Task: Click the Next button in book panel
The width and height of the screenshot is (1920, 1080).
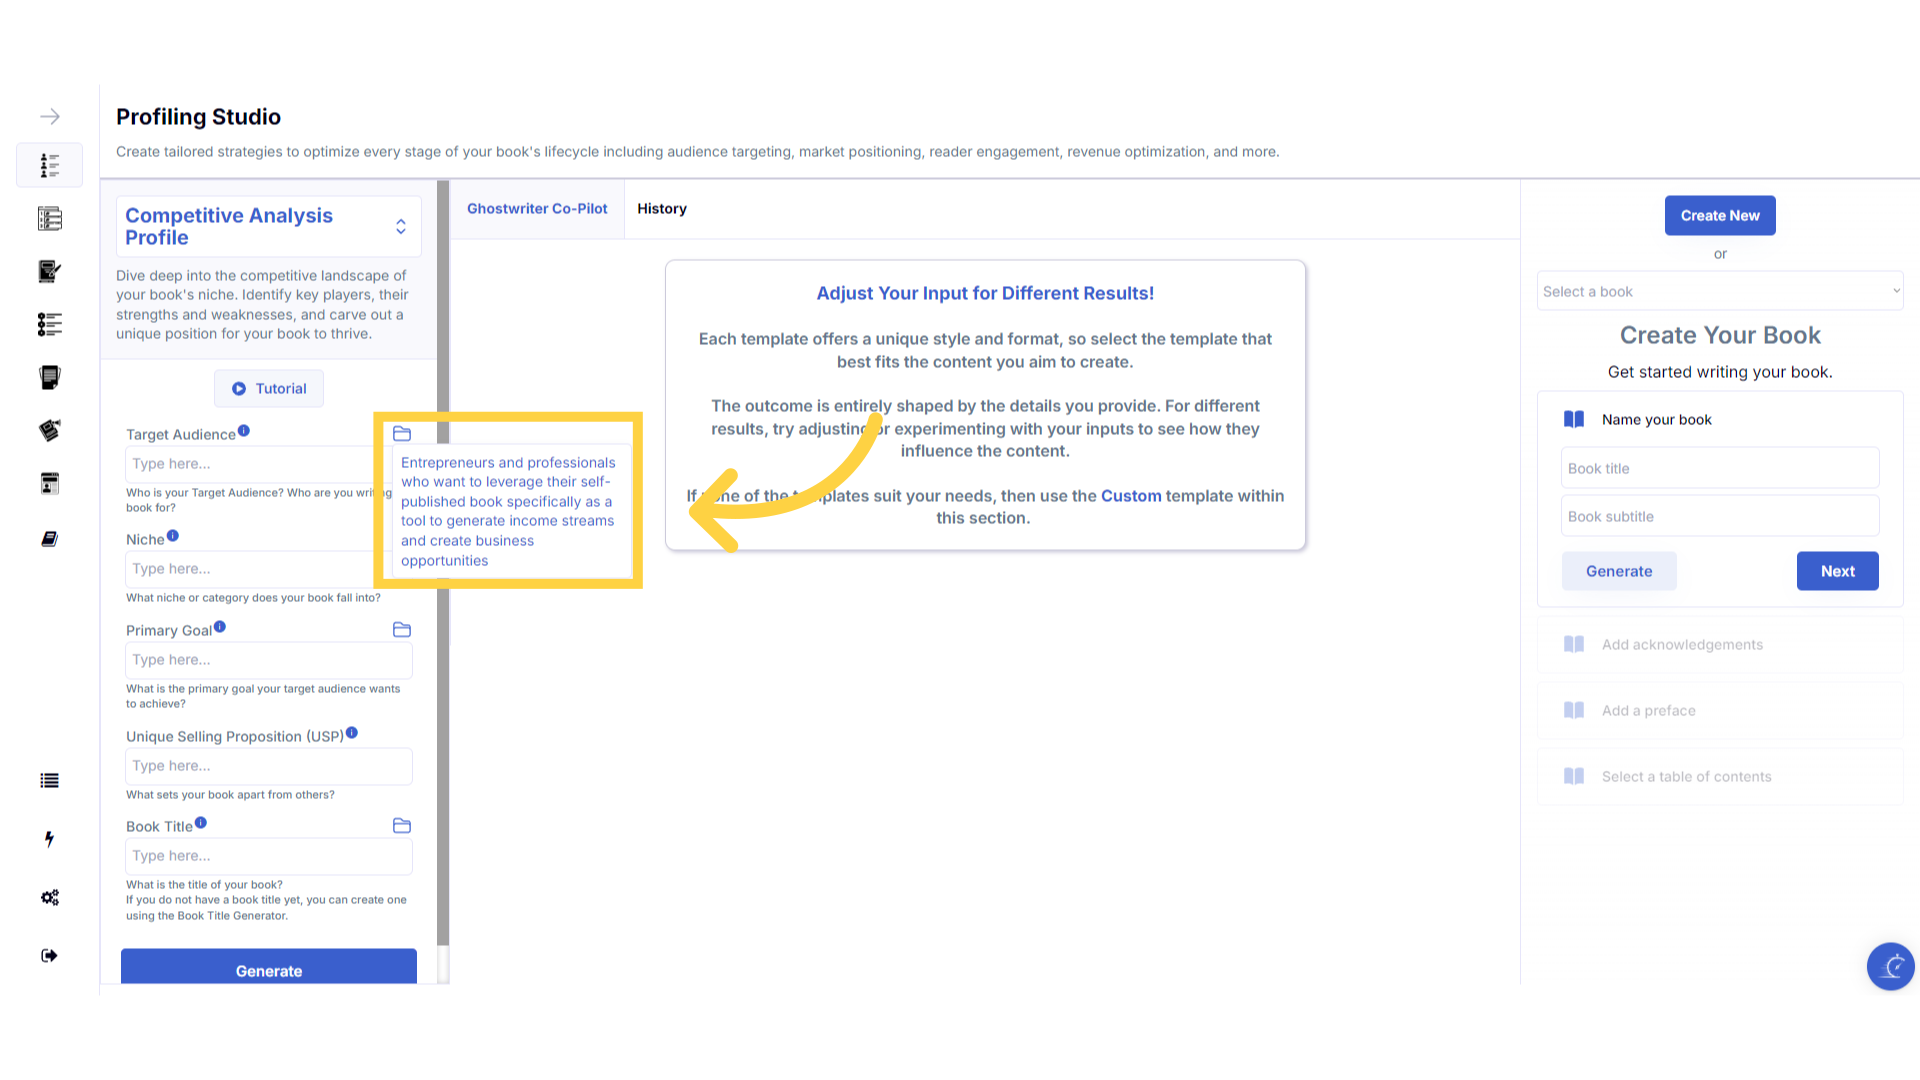Action: tap(1837, 572)
